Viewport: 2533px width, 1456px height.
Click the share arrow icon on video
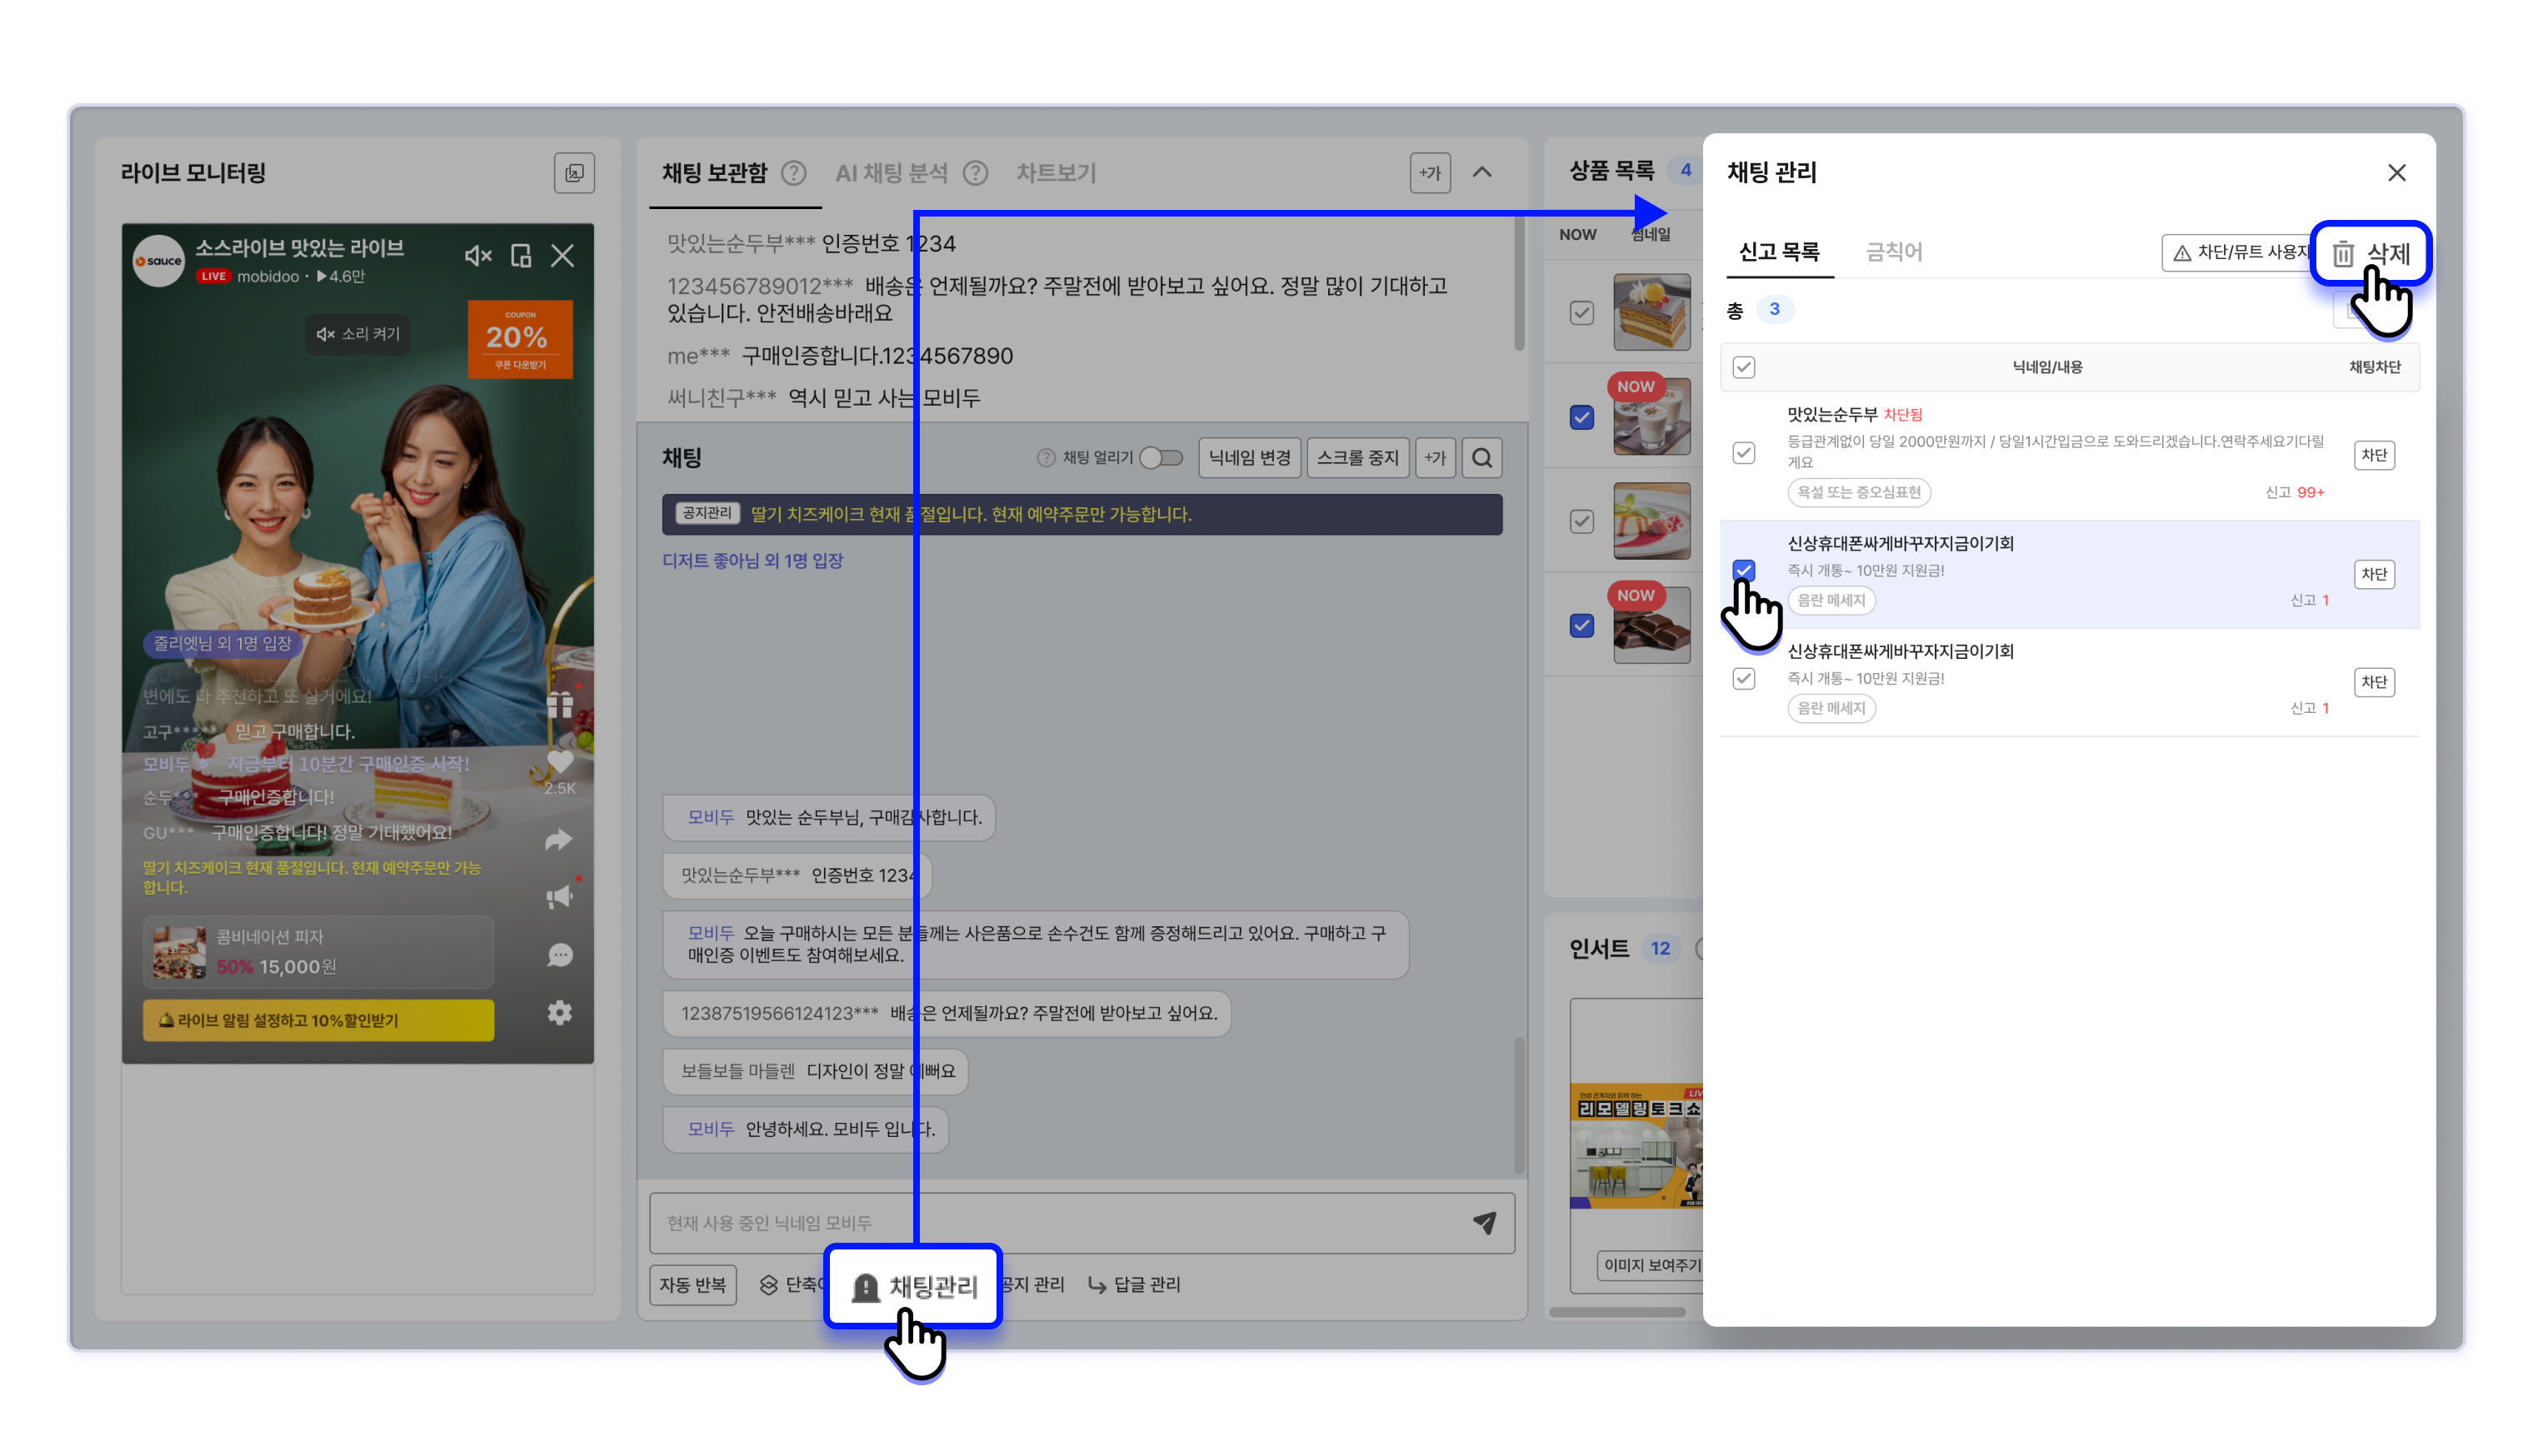point(559,840)
